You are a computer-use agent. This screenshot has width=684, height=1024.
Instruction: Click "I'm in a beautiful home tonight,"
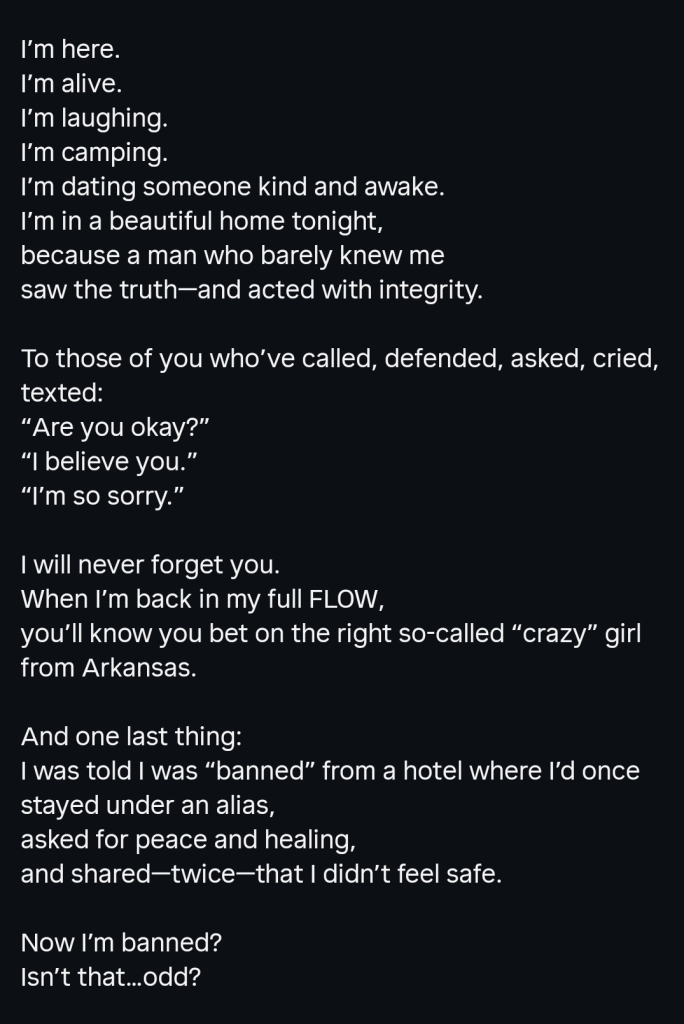[x=202, y=221]
